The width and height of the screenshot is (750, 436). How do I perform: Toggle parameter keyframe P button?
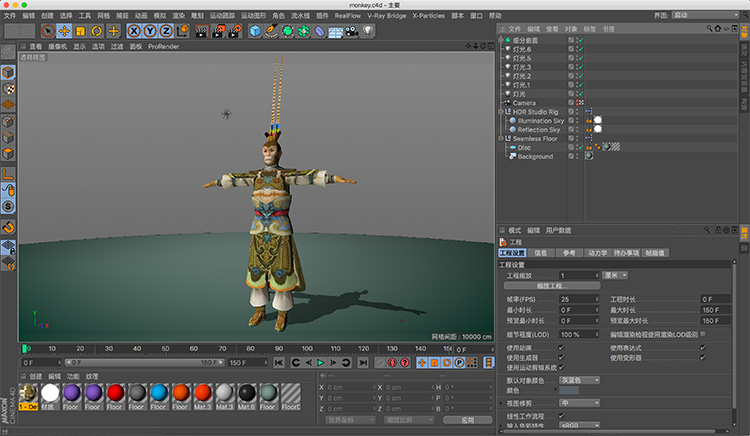point(459,363)
